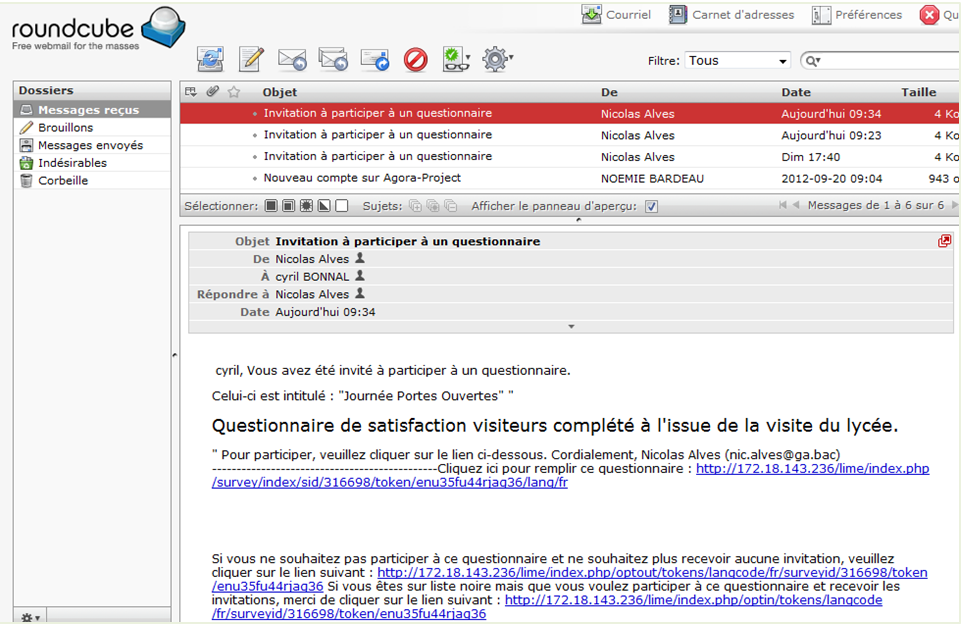The image size is (961, 624).
Task: Open Courriel mail section
Action: click(x=616, y=15)
